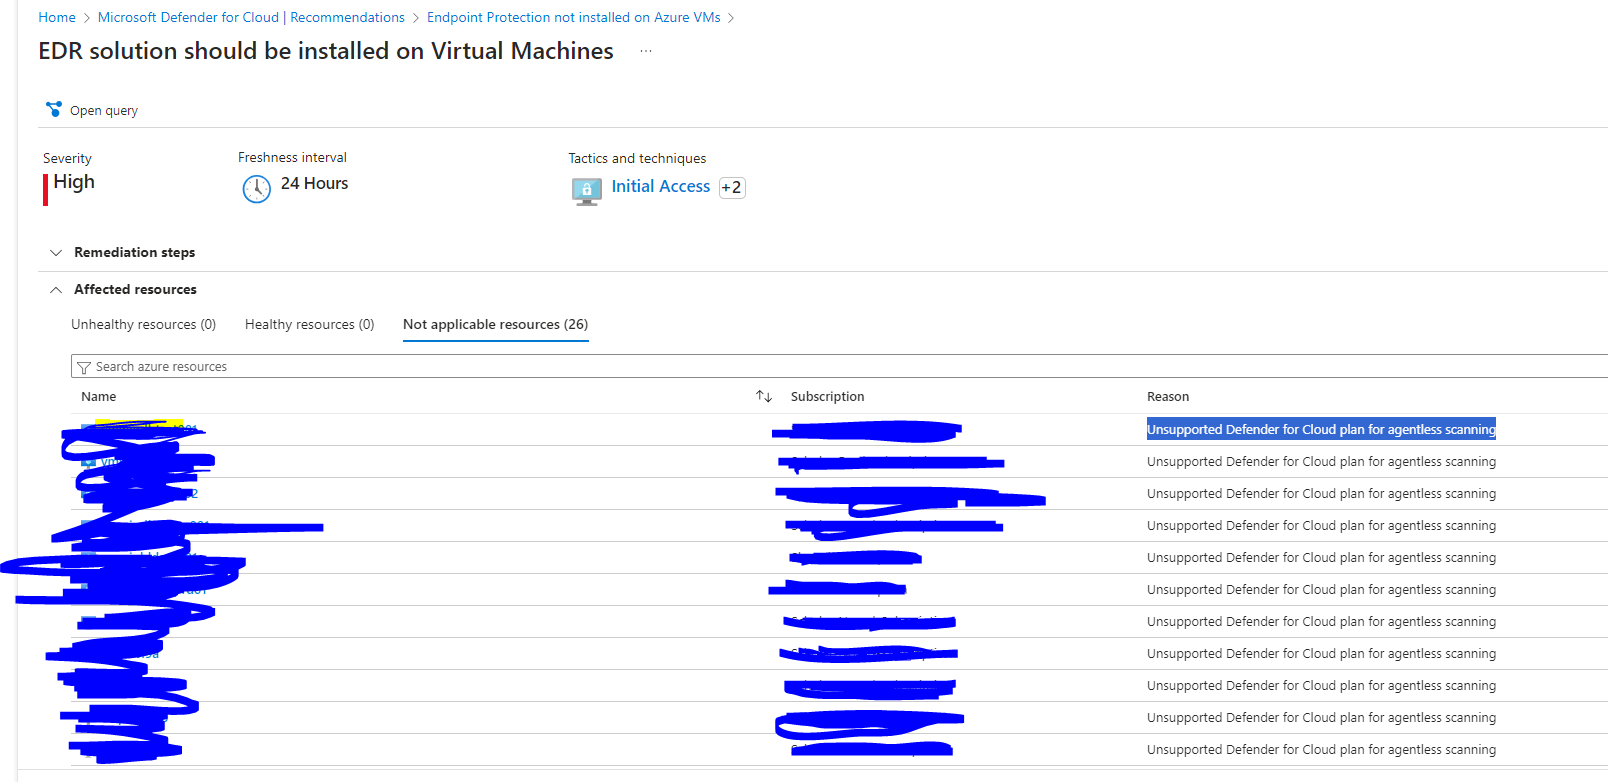Click the Freshness interval clock icon
The height and width of the screenshot is (782, 1608).
point(257,188)
